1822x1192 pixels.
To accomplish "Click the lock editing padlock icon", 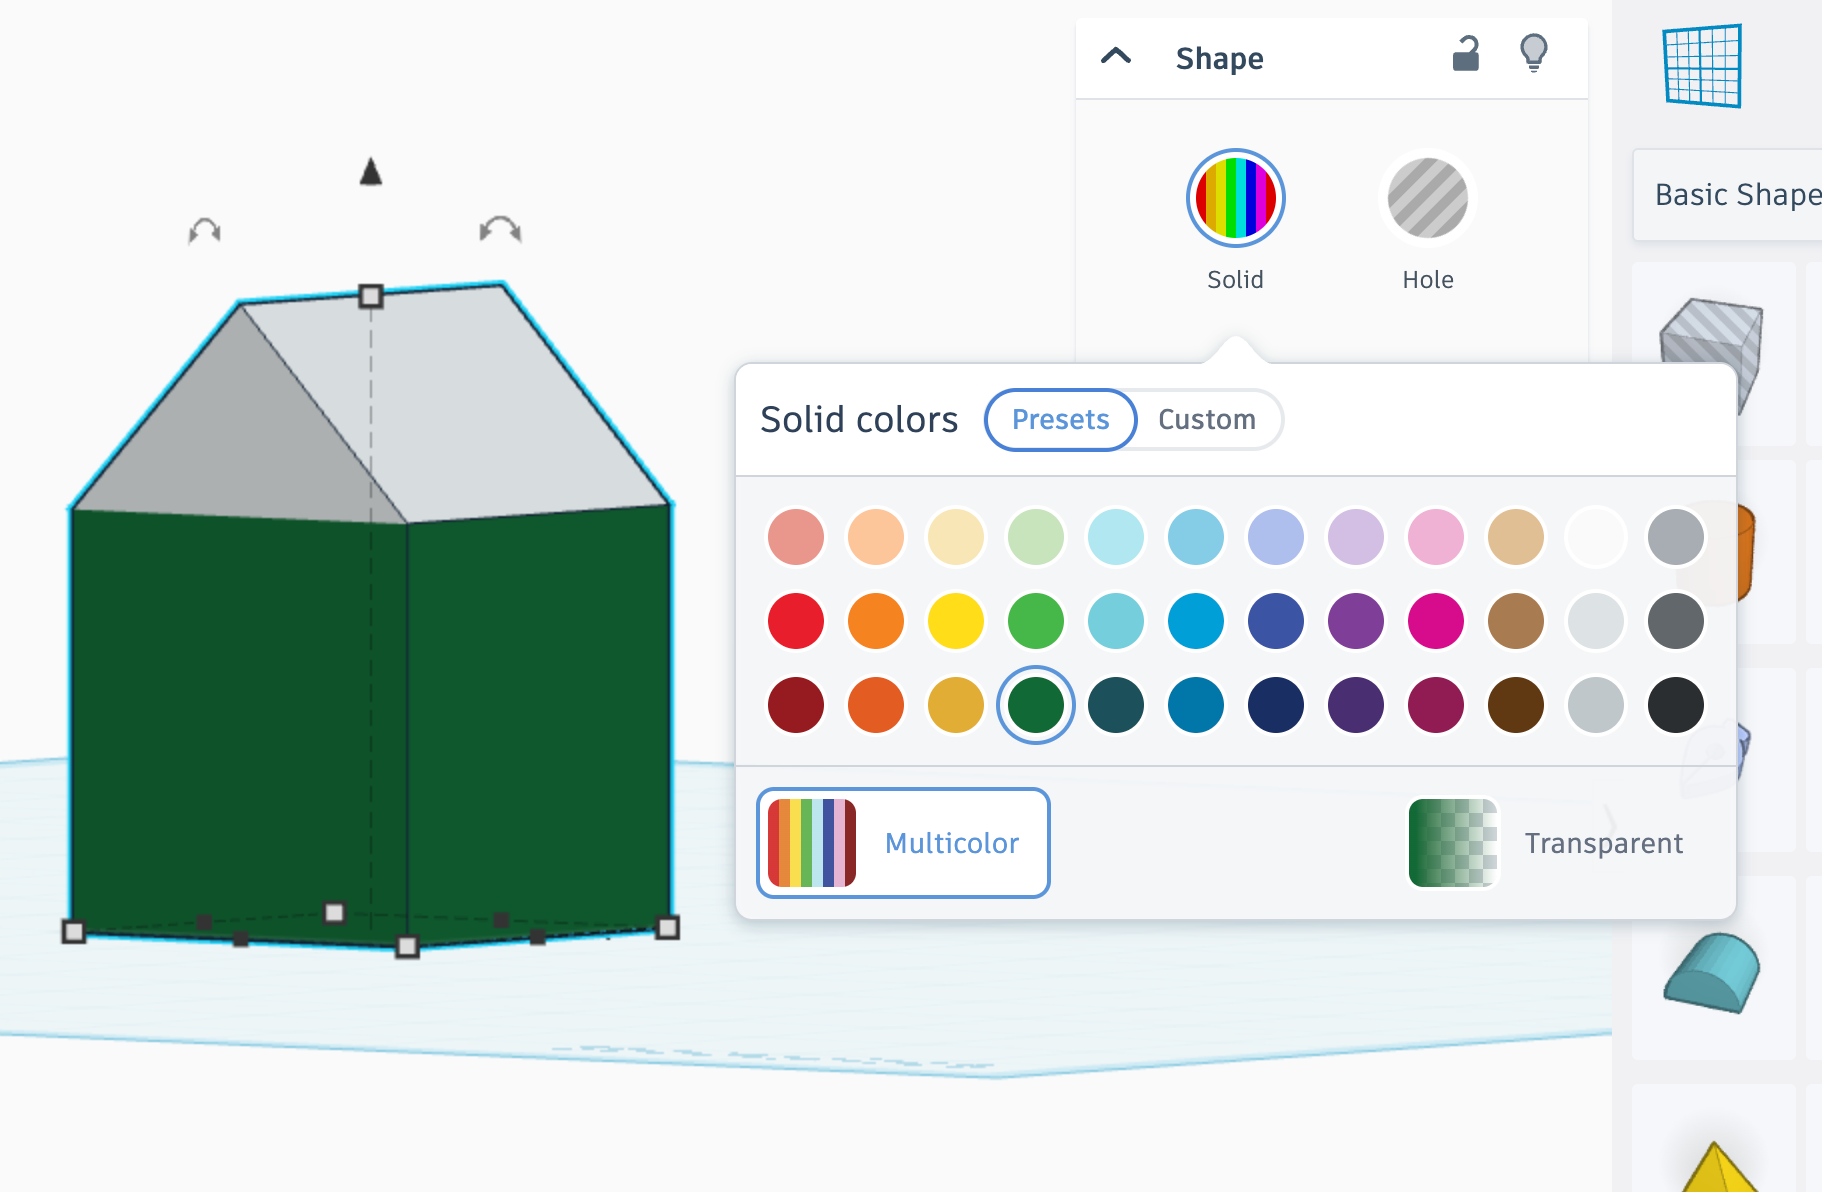I will [x=1465, y=54].
